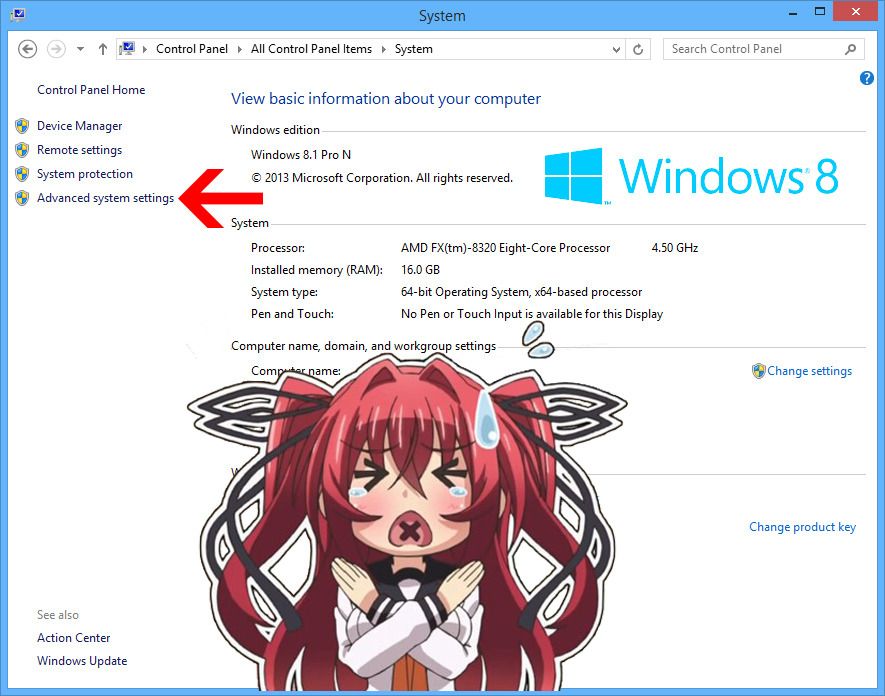The image size is (885, 696).
Task: Click the shield icon next to Change settings
Action: [759, 371]
